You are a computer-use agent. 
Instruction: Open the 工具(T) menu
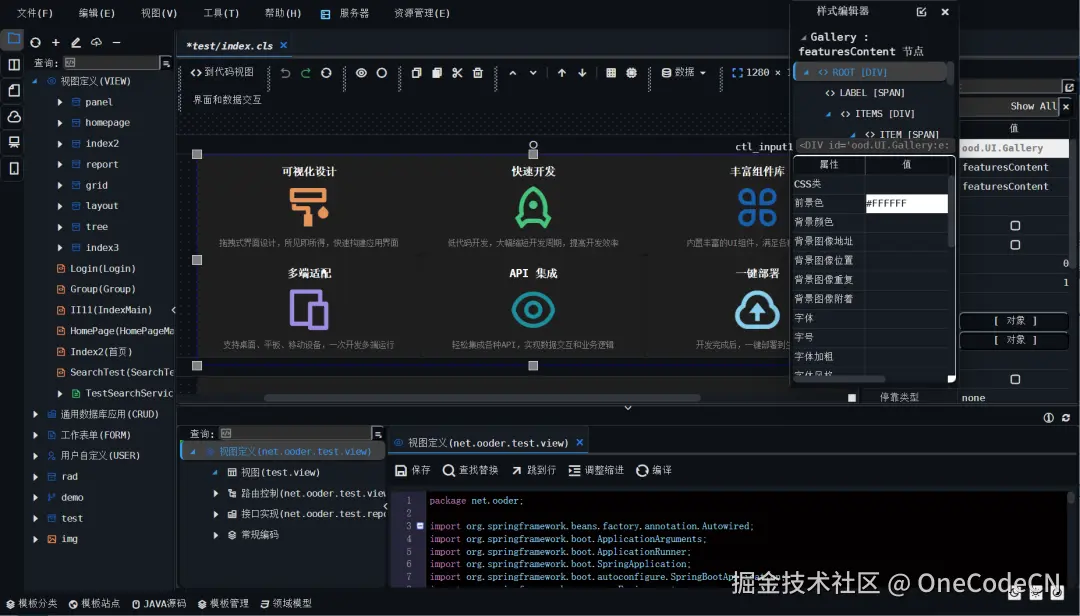pos(221,13)
